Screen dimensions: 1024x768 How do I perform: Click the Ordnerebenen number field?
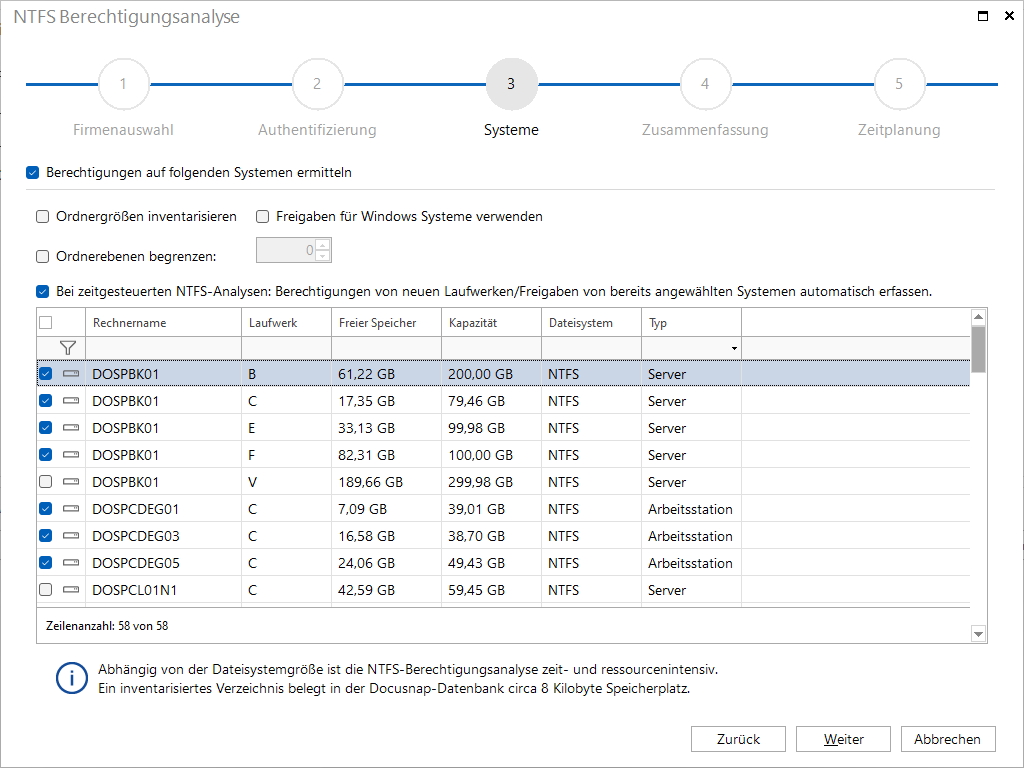tap(287, 250)
